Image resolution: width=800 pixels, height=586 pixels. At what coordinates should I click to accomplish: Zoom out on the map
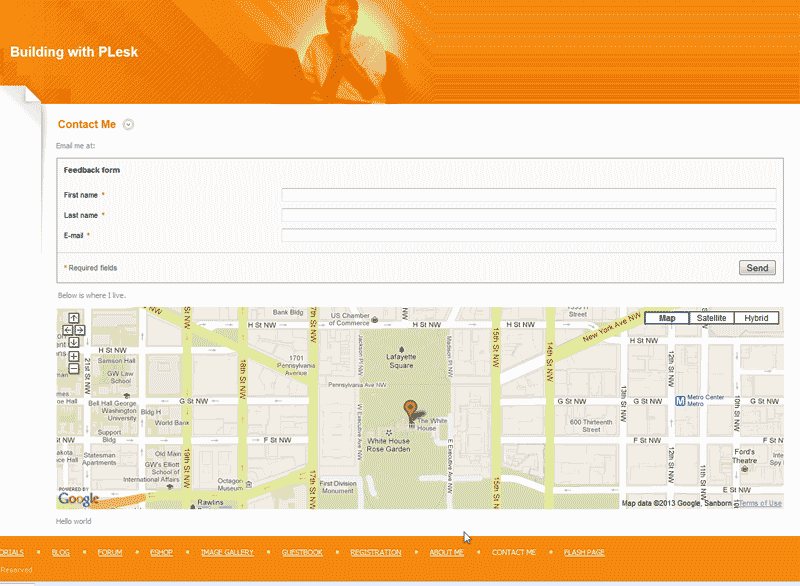(x=73, y=369)
